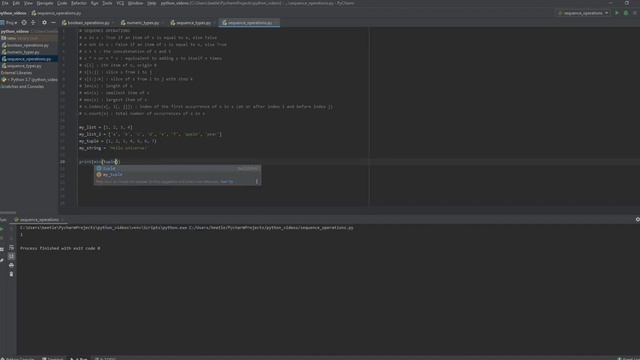This screenshot has width=640, height=360.
Task: Switch to boolean_operations.py editor tab
Action: 88,23
